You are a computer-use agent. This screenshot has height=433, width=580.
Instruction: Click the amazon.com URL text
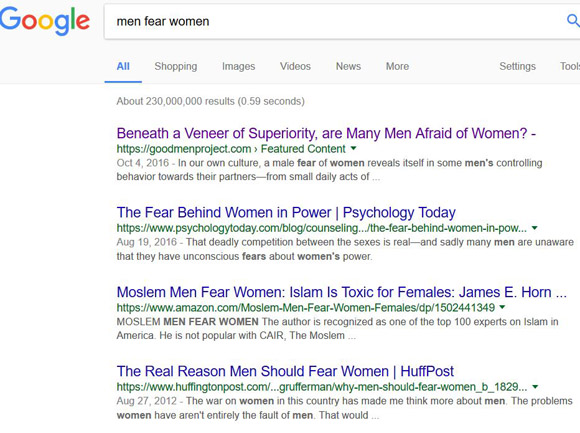[x=306, y=307]
